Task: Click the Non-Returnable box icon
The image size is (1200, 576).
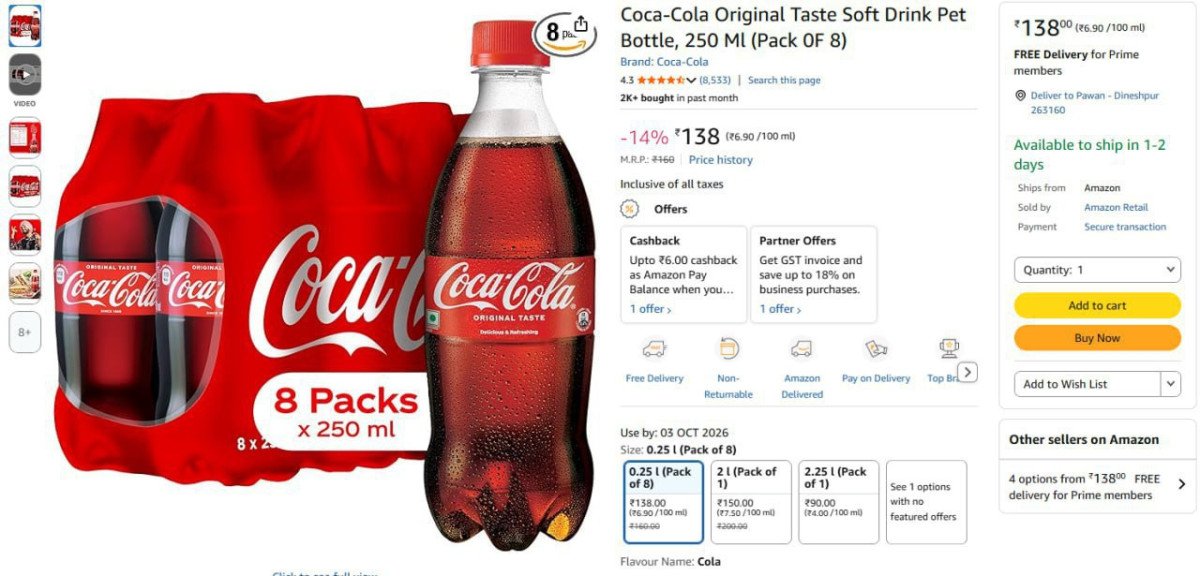Action: tap(728, 349)
